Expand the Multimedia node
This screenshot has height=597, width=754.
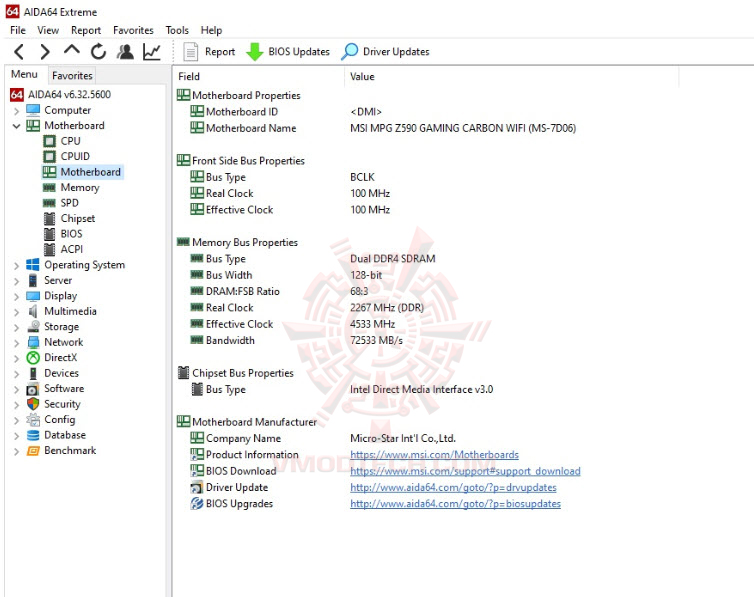16,311
